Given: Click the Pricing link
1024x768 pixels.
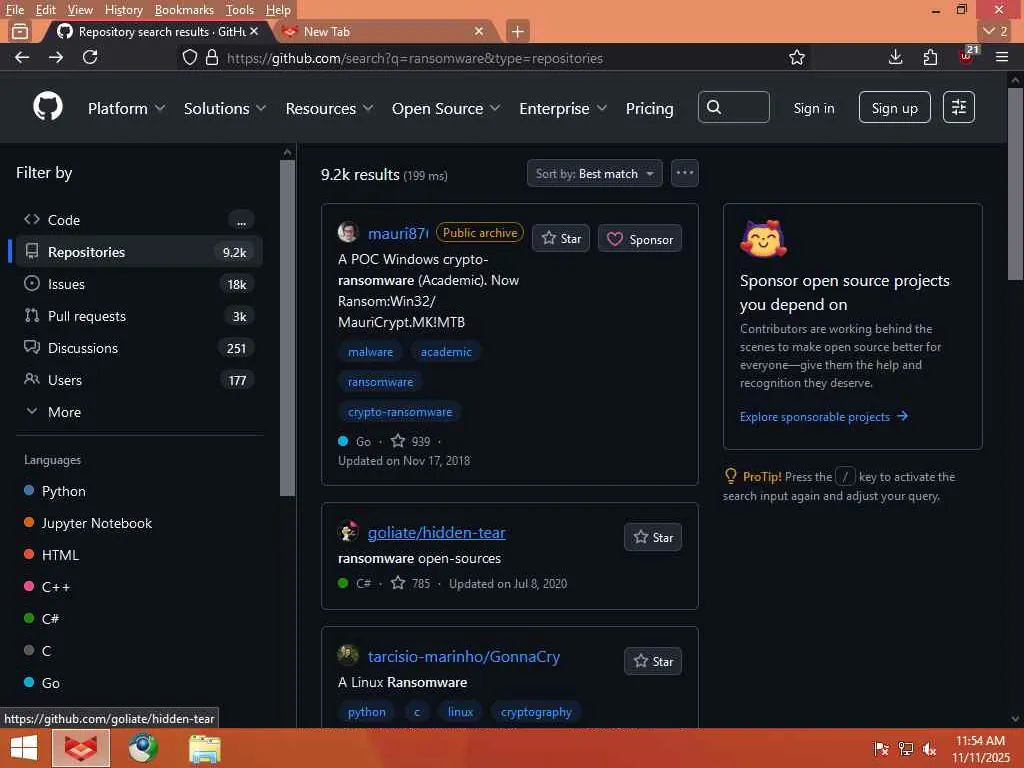Looking at the screenshot, I should pyautogui.click(x=649, y=108).
